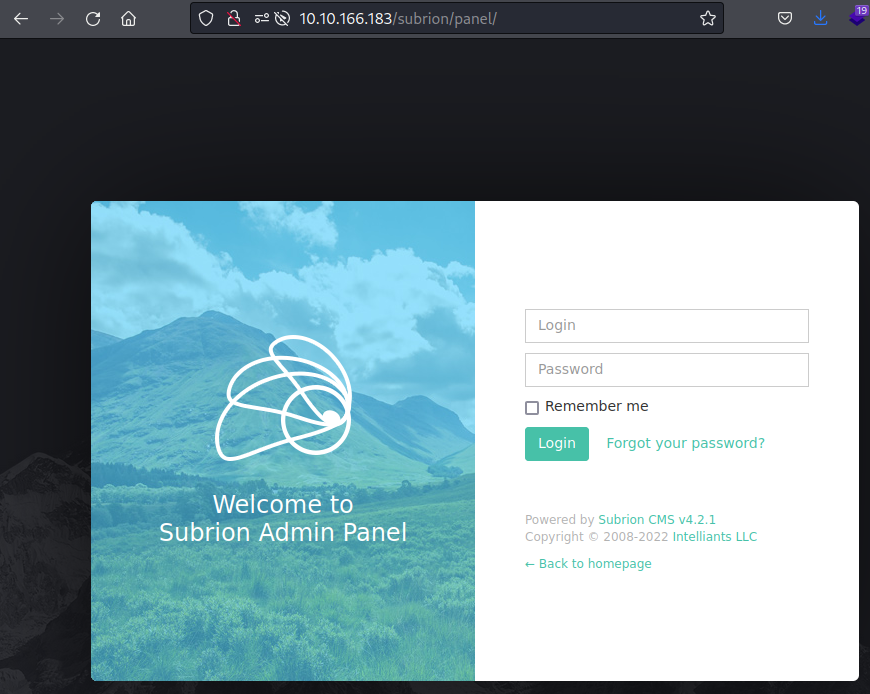
Task: Open the tracking protection shield icon
Action: pos(206,18)
